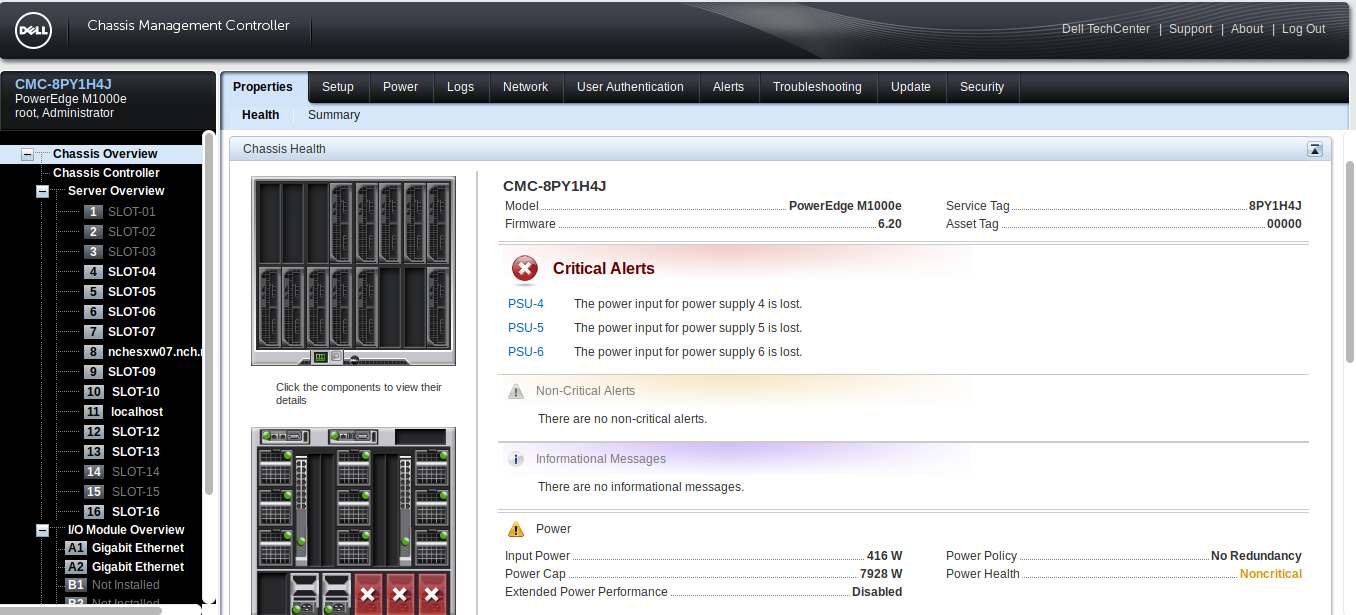Select the Health sub-tab

point(261,115)
